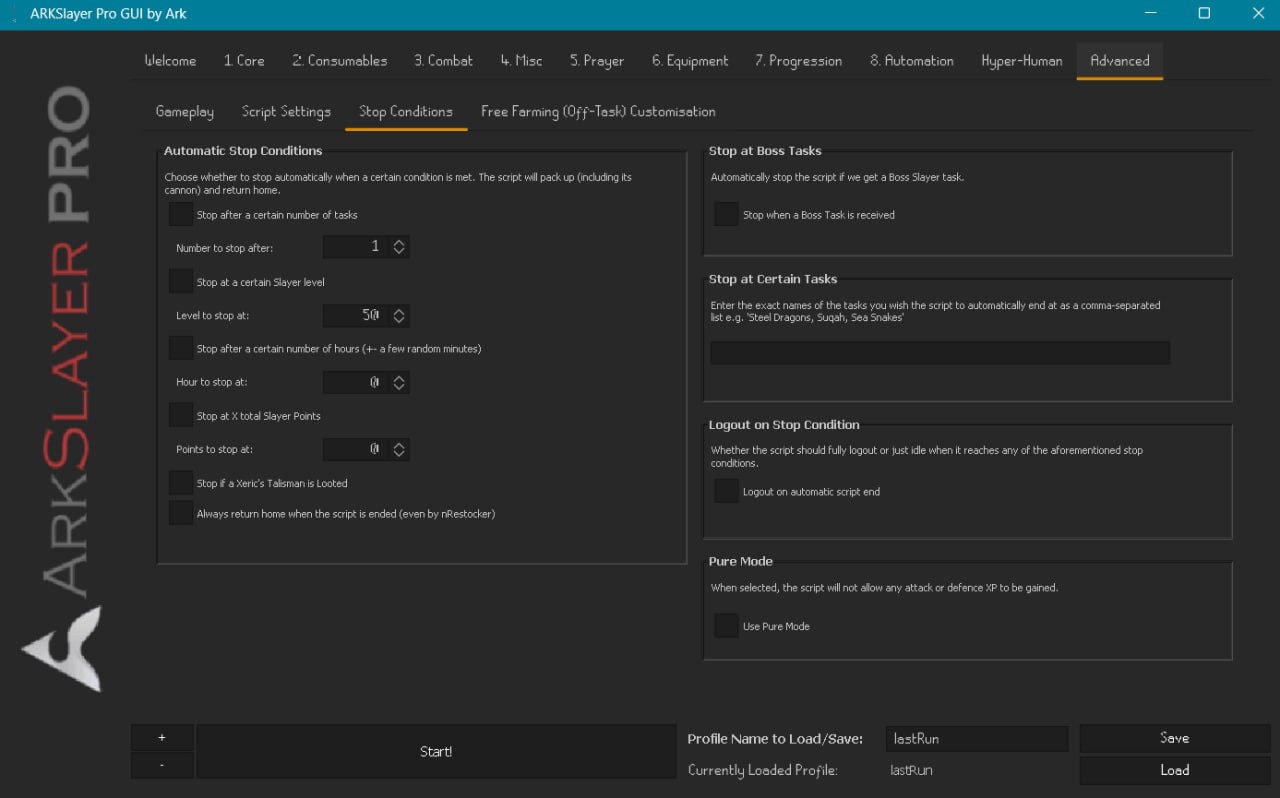Screen dimensions: 1280x798
Task: Decrease the Number to stop after value
Action: click(x=399, y=252)
